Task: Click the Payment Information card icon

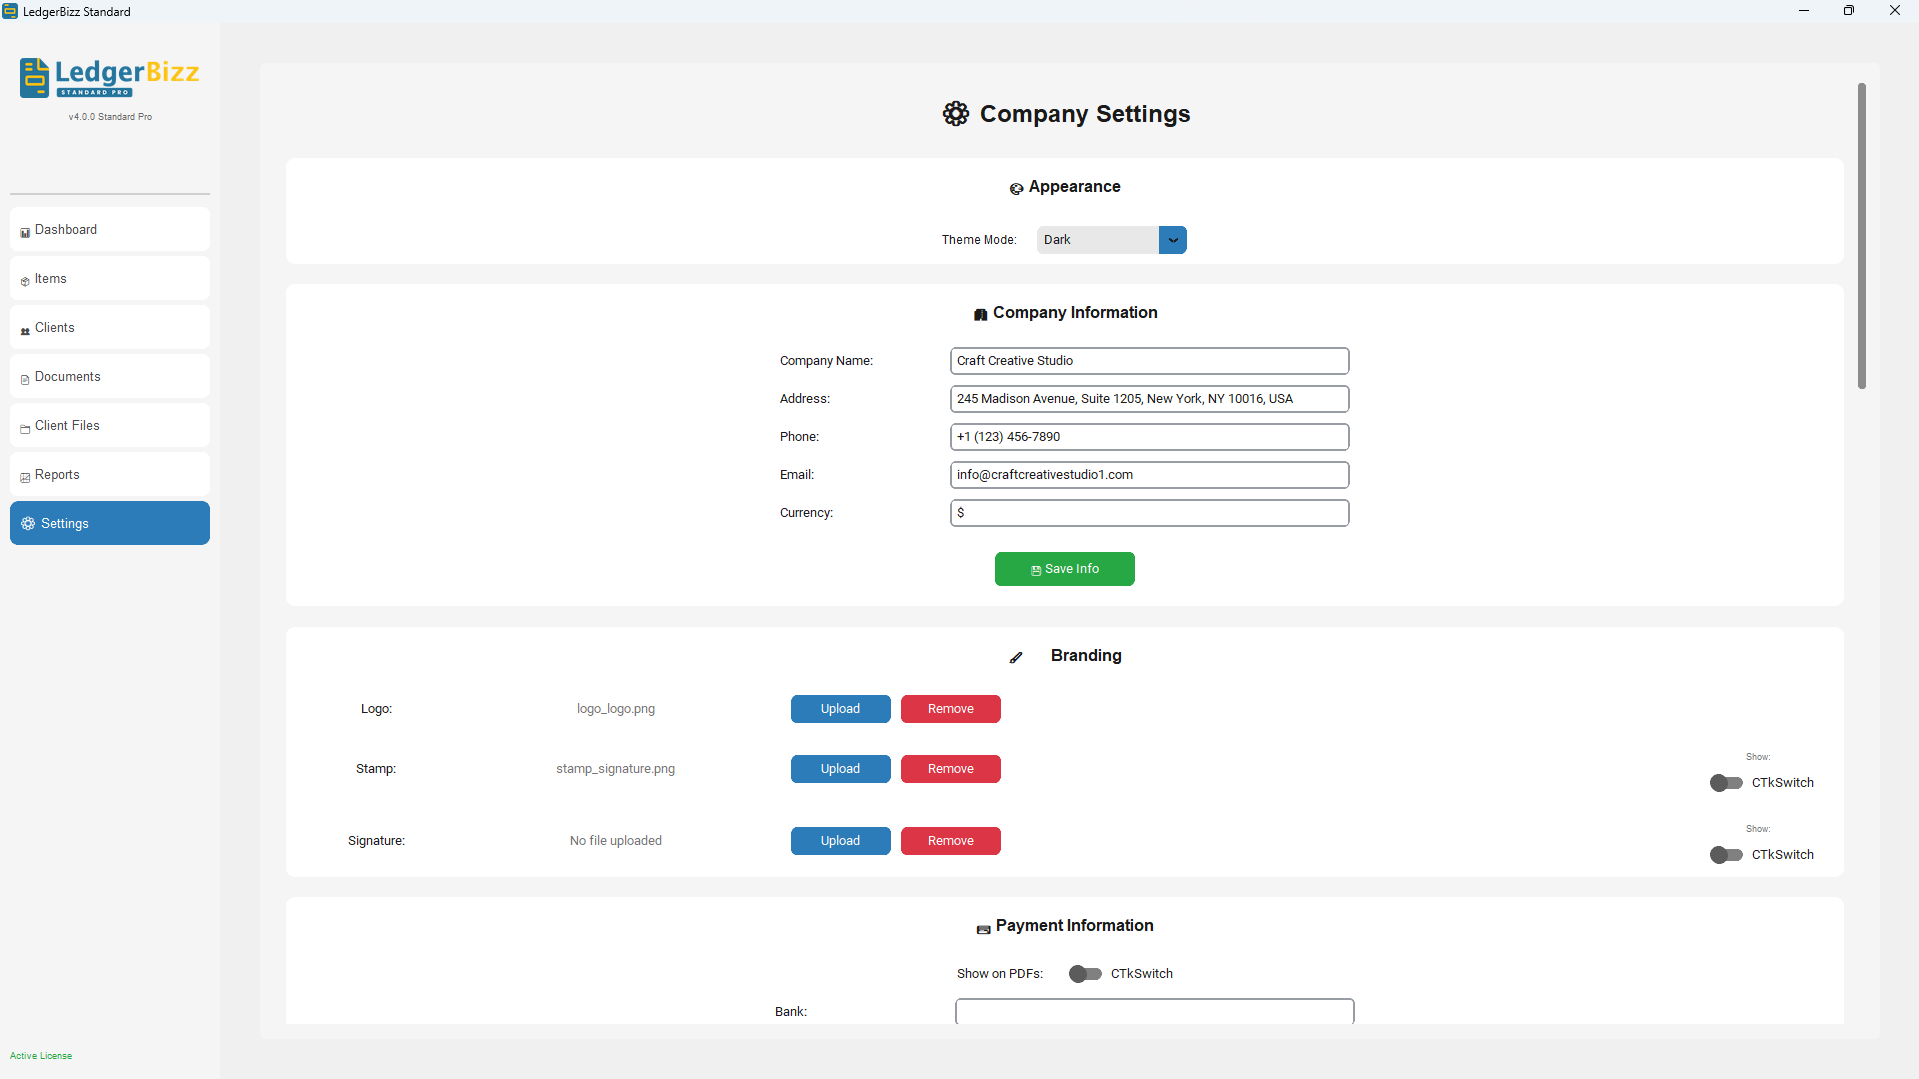Action: pos(983,929)
